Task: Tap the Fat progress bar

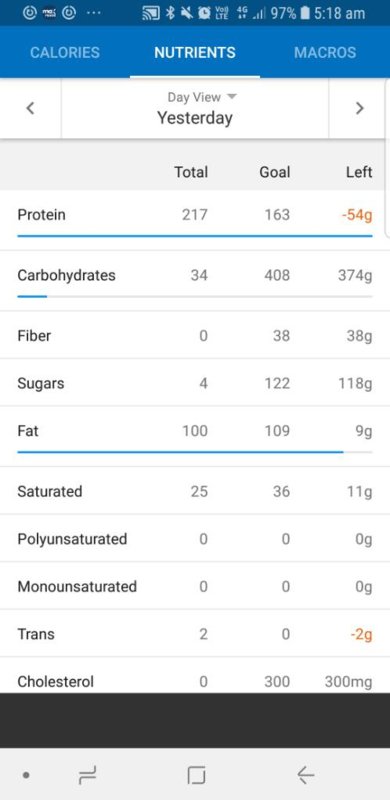Action: point(195,452)
